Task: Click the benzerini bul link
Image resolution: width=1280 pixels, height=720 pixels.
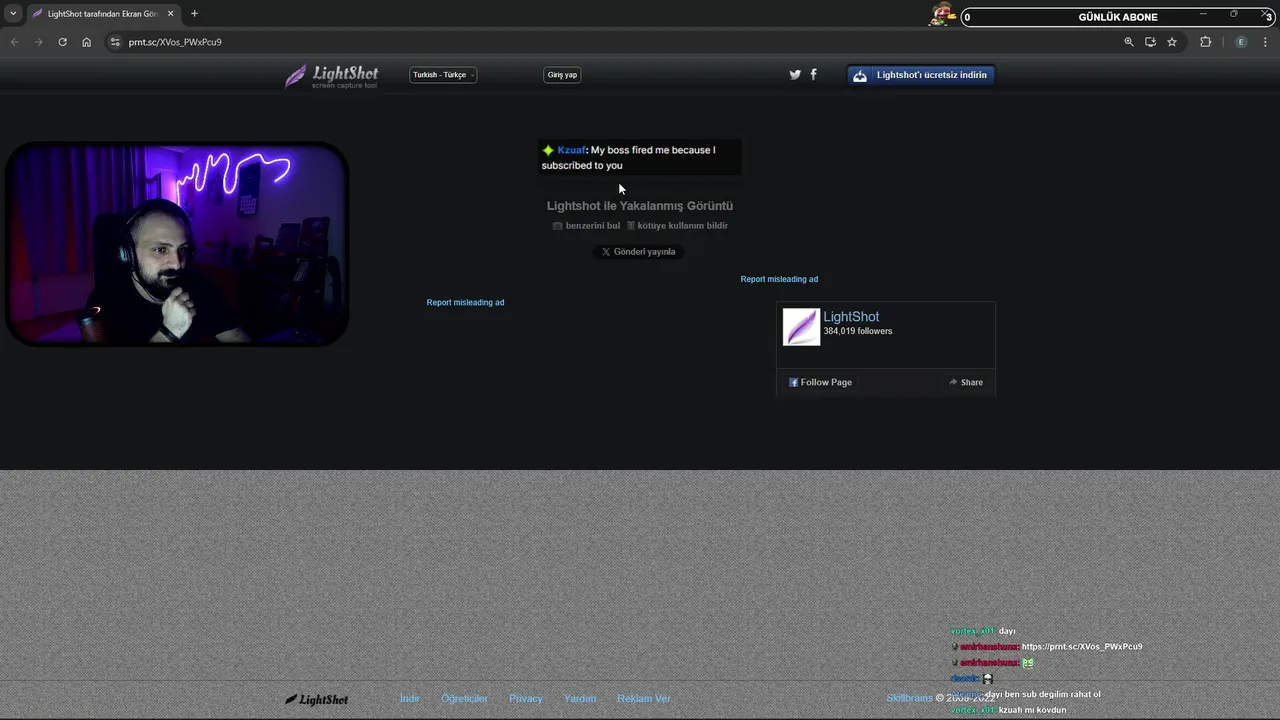Action: (587, 226)
